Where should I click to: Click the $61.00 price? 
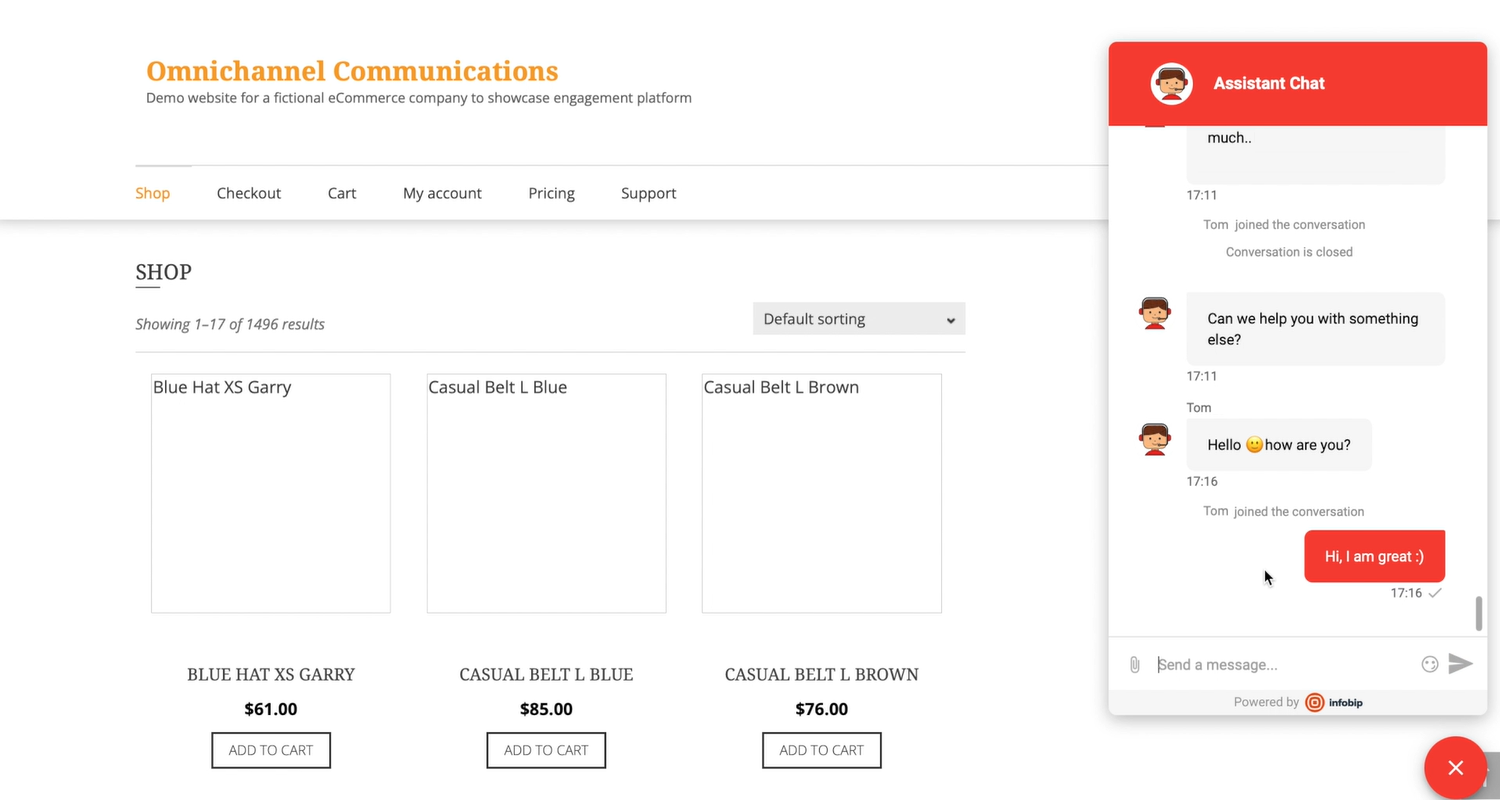(271, 709)
